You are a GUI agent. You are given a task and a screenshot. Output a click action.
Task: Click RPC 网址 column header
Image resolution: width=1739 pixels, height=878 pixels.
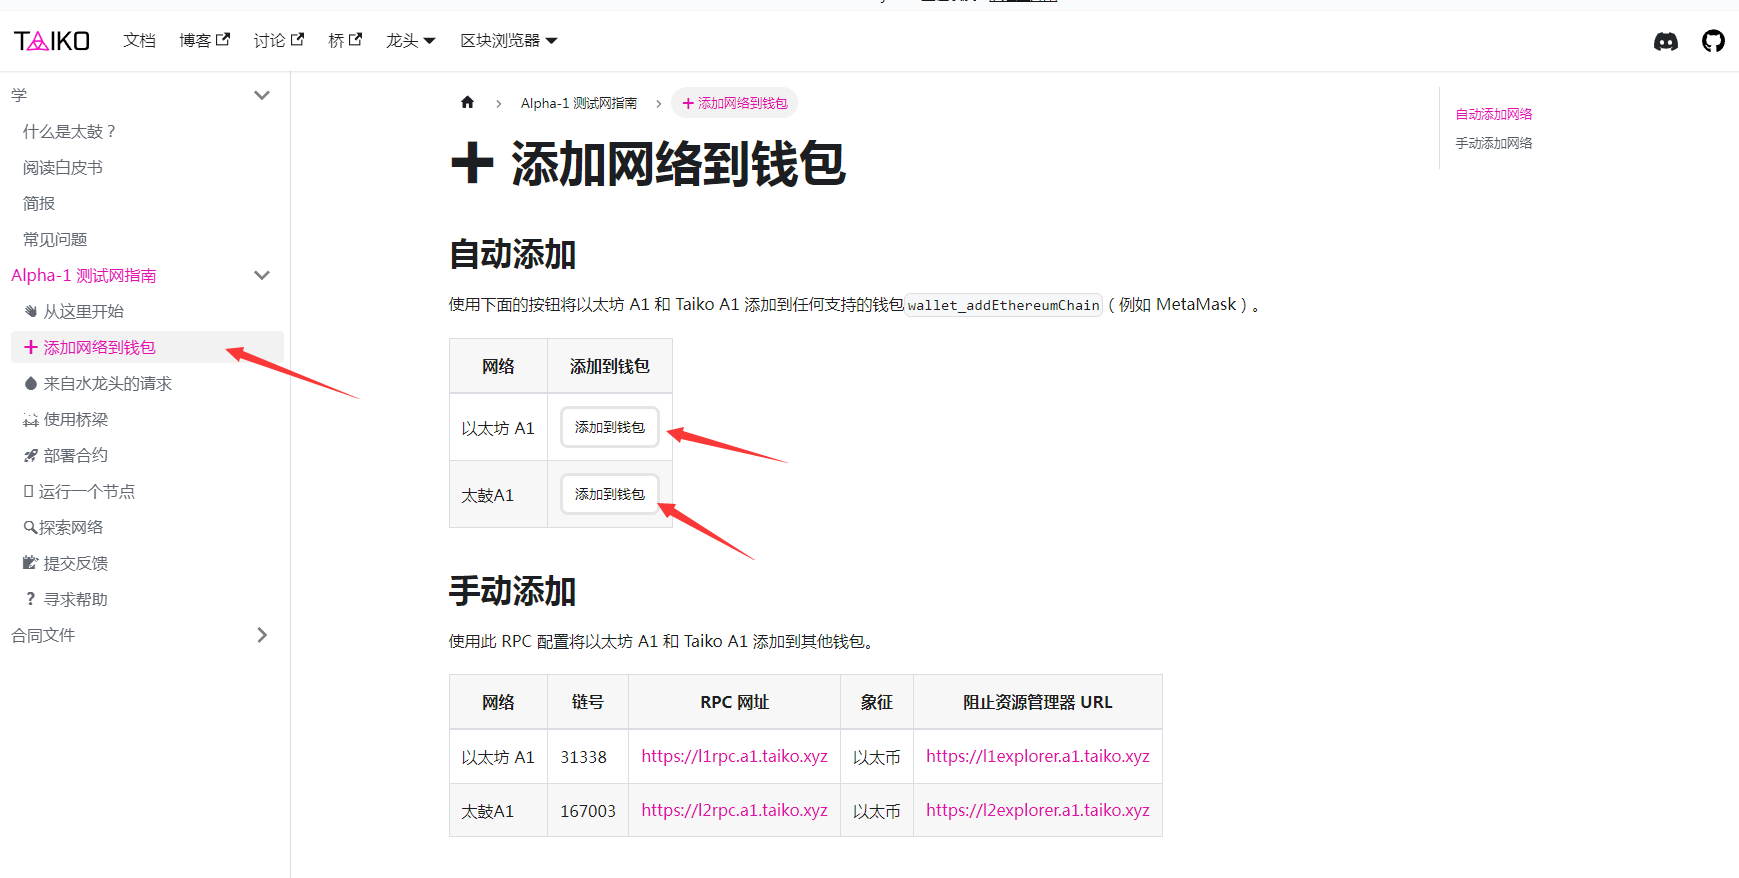(735, 702)
